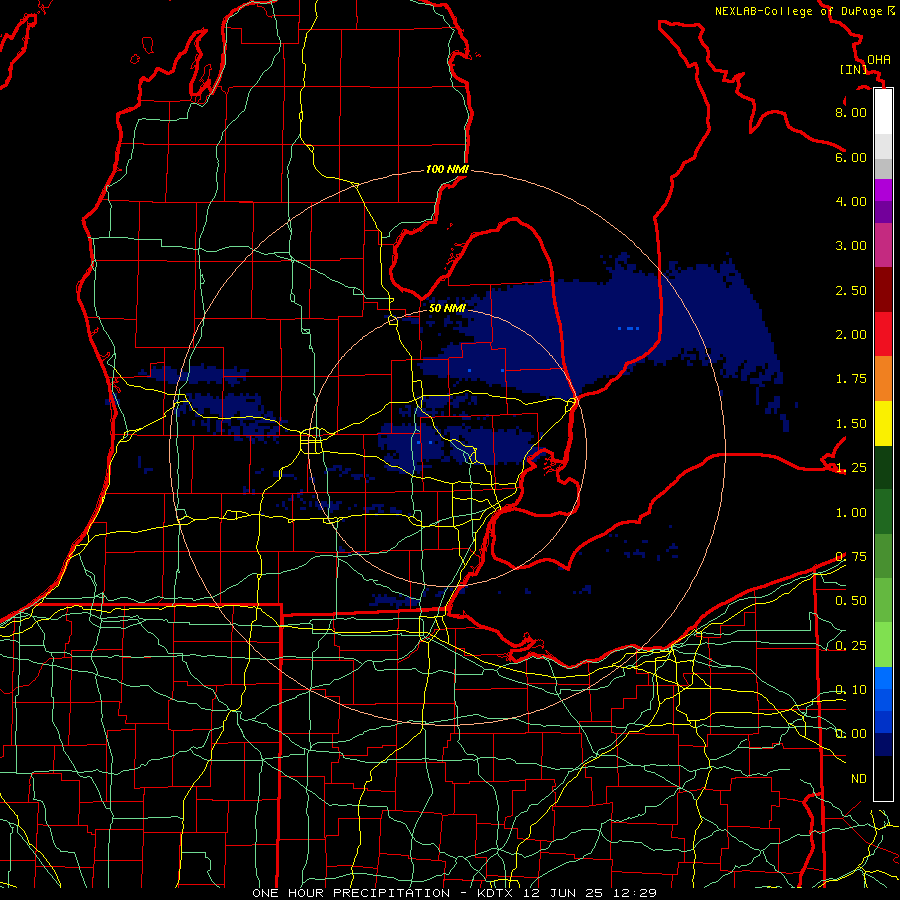Click the 1.50 legend value

[851, 424]
